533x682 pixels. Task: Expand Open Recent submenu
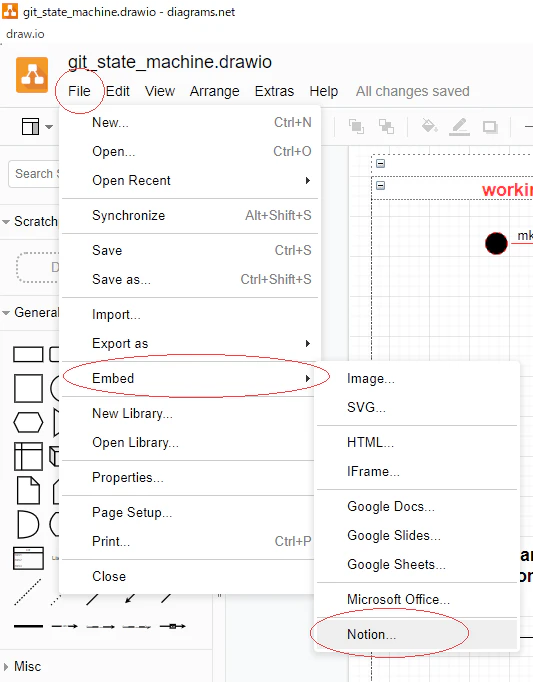pyautogui.click(x=190, y=181)
